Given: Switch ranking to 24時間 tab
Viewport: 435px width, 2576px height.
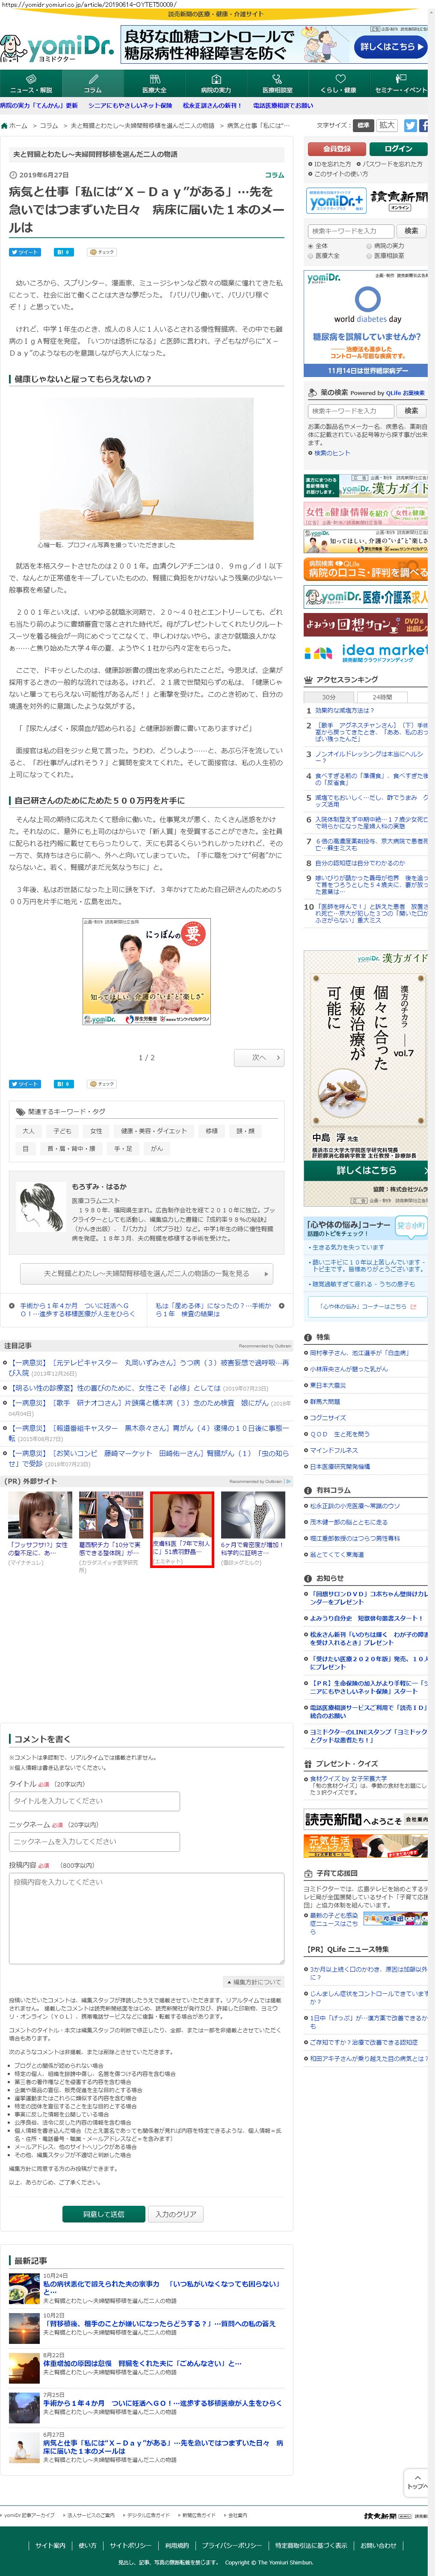Looking at the screenshot, I should [x=381, y=697].
